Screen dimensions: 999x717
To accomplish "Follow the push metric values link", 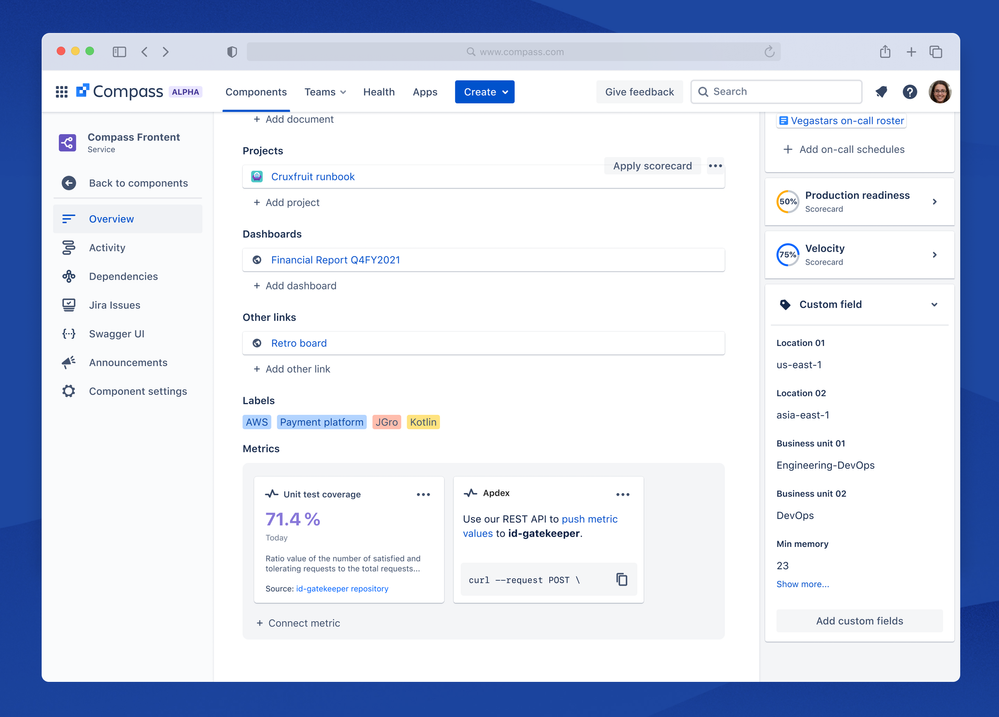I will (x=540, y=526).
